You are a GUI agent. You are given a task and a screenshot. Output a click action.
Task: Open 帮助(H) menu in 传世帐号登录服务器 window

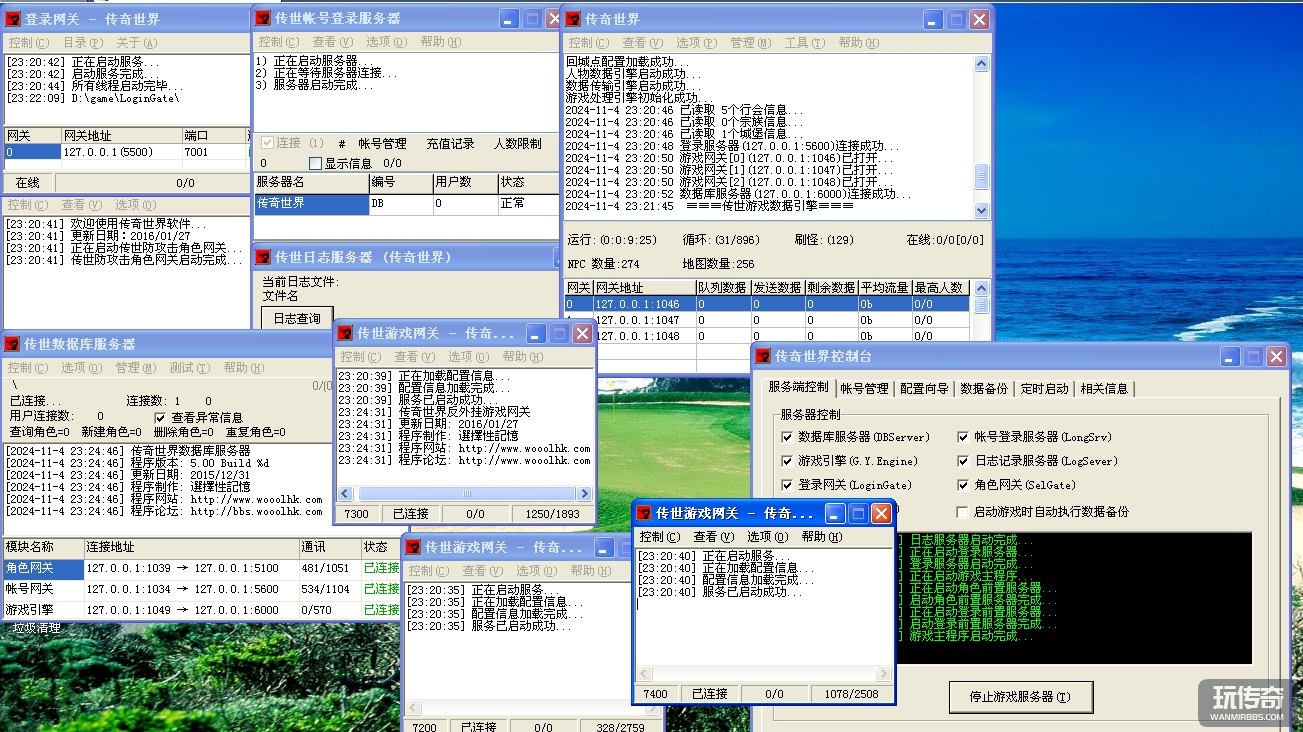[x=440, y=42]
